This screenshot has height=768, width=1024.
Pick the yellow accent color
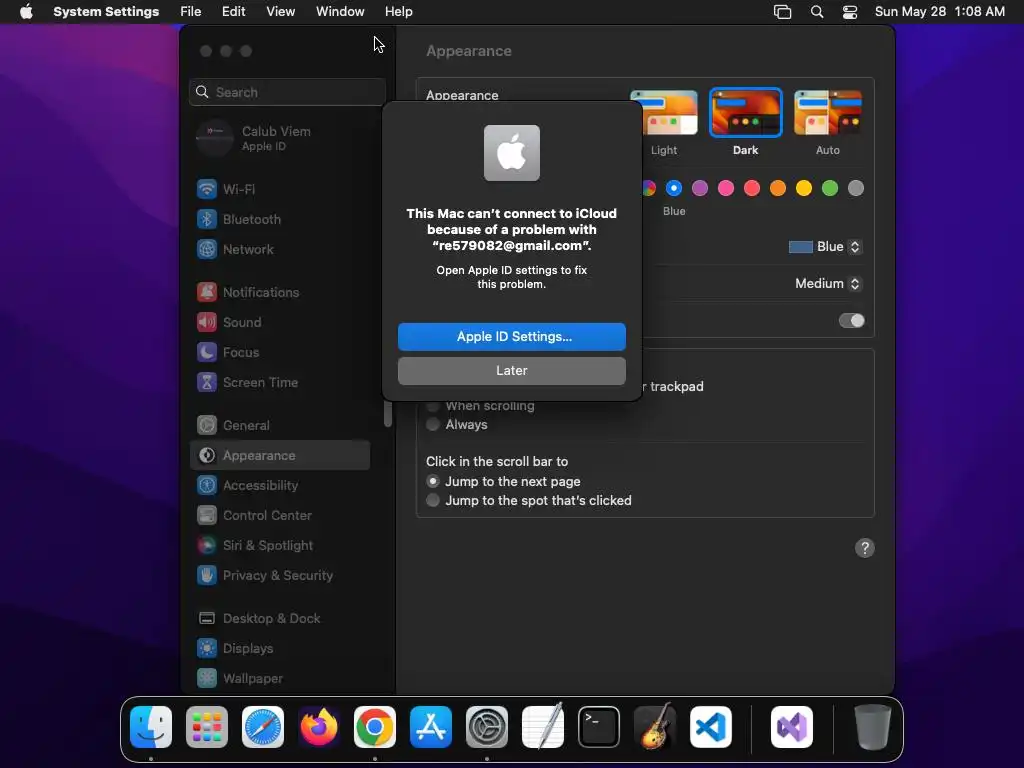[804, 189]
